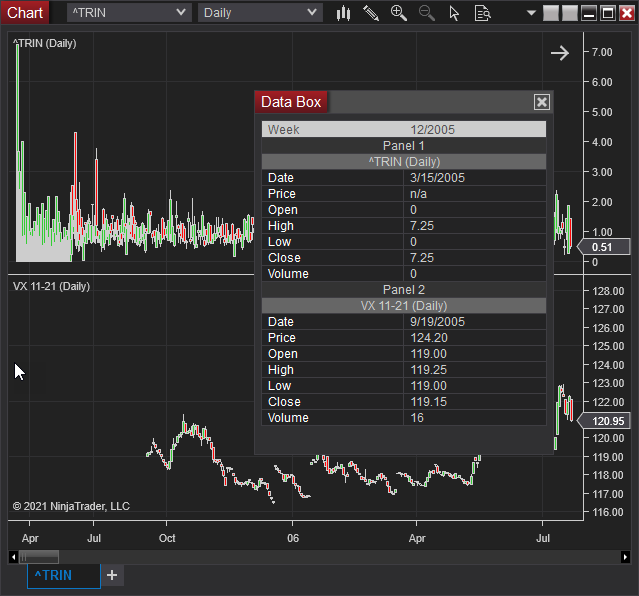Image resolution: width=639 pixels, height=596 pixels.
Task: Click the first gray link button
Action: click(550, 14)
